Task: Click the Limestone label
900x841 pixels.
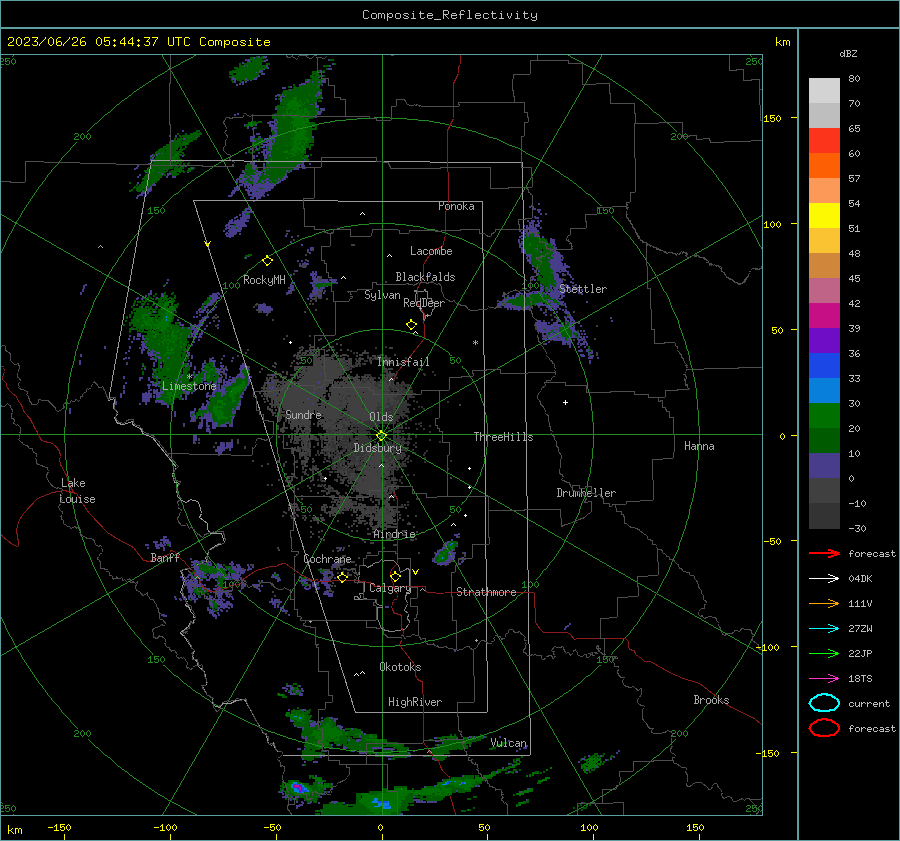Action: click(x=189, y=386)
